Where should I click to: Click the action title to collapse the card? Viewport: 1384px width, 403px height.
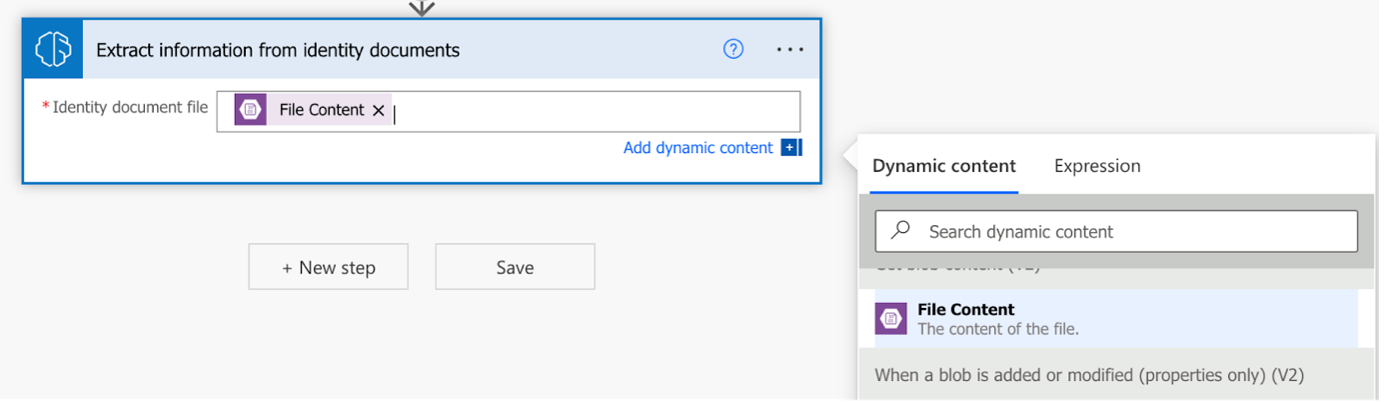click(278, 50)
